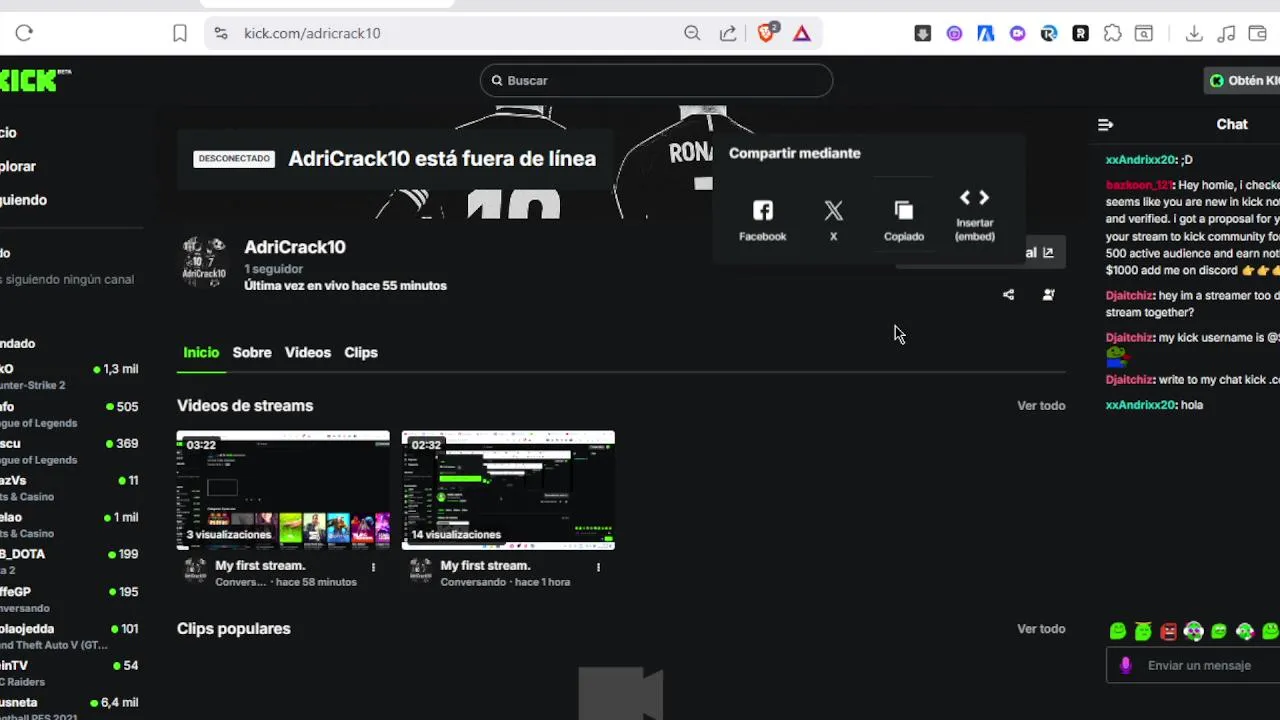Screen dimensions: 1280x720
Task: Open the Explorar sidebar item
Action: [18, 166]
